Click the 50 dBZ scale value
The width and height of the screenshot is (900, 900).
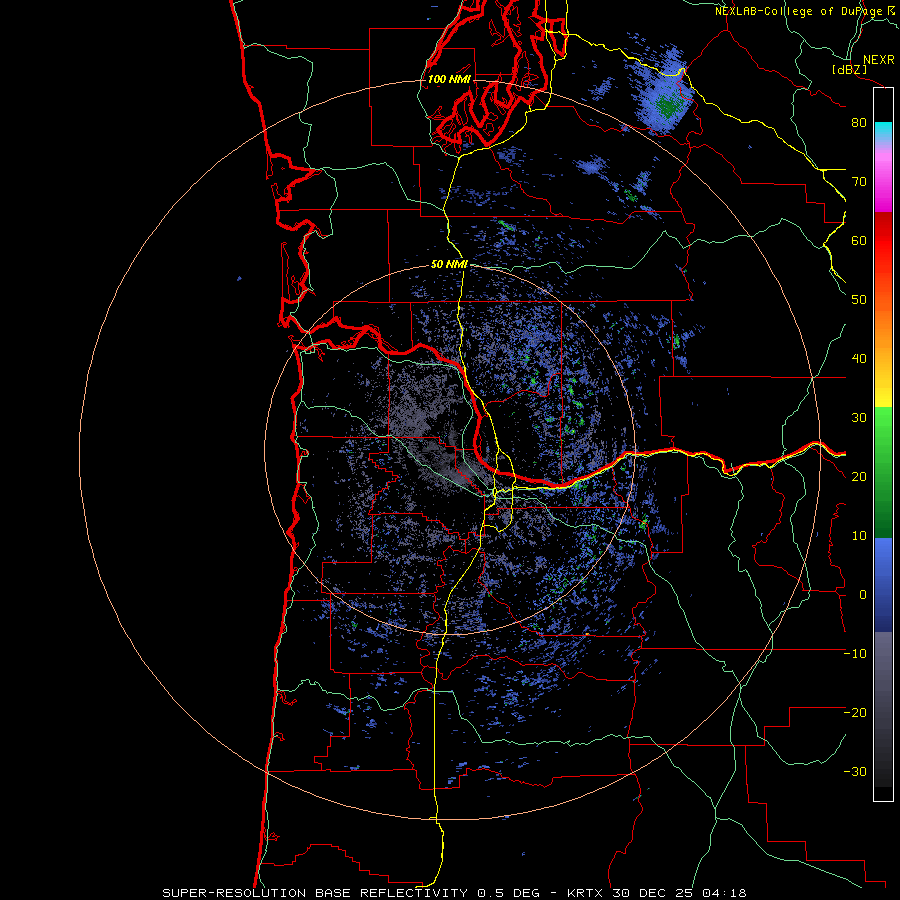click(x=859, y=300)
